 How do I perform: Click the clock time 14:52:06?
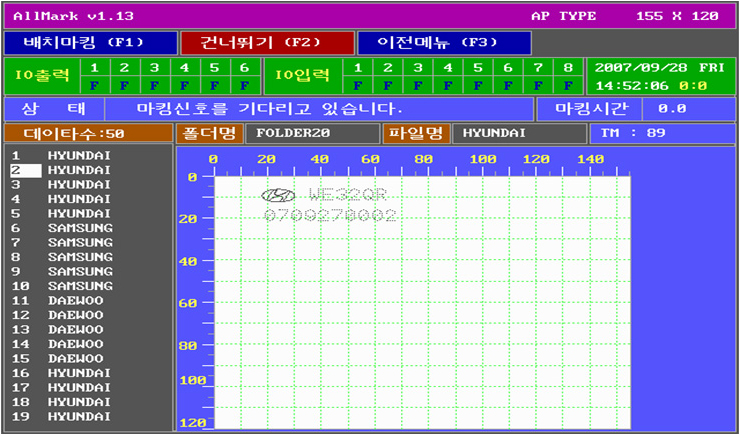coord(634,86)
